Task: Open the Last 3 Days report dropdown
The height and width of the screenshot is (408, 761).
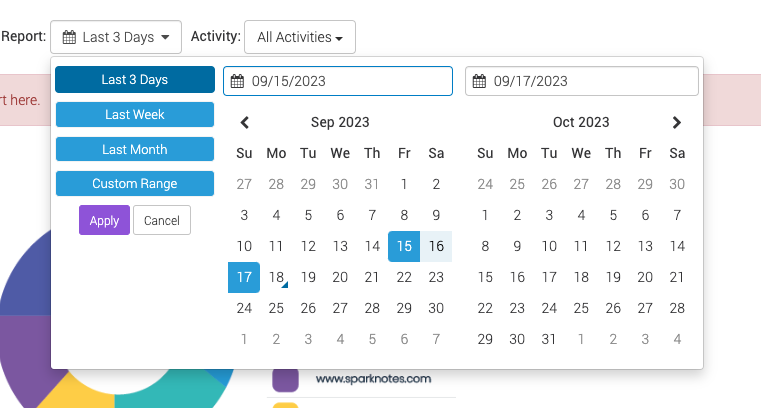Action: (116, 37)
